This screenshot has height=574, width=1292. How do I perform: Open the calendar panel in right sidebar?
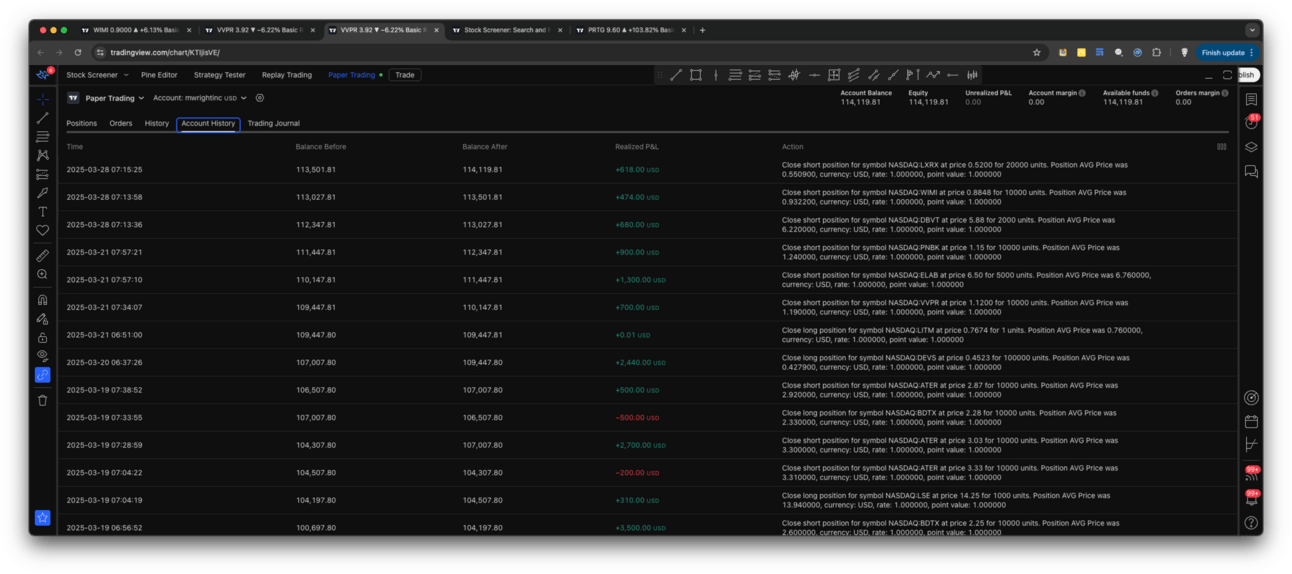(1251, 422)
